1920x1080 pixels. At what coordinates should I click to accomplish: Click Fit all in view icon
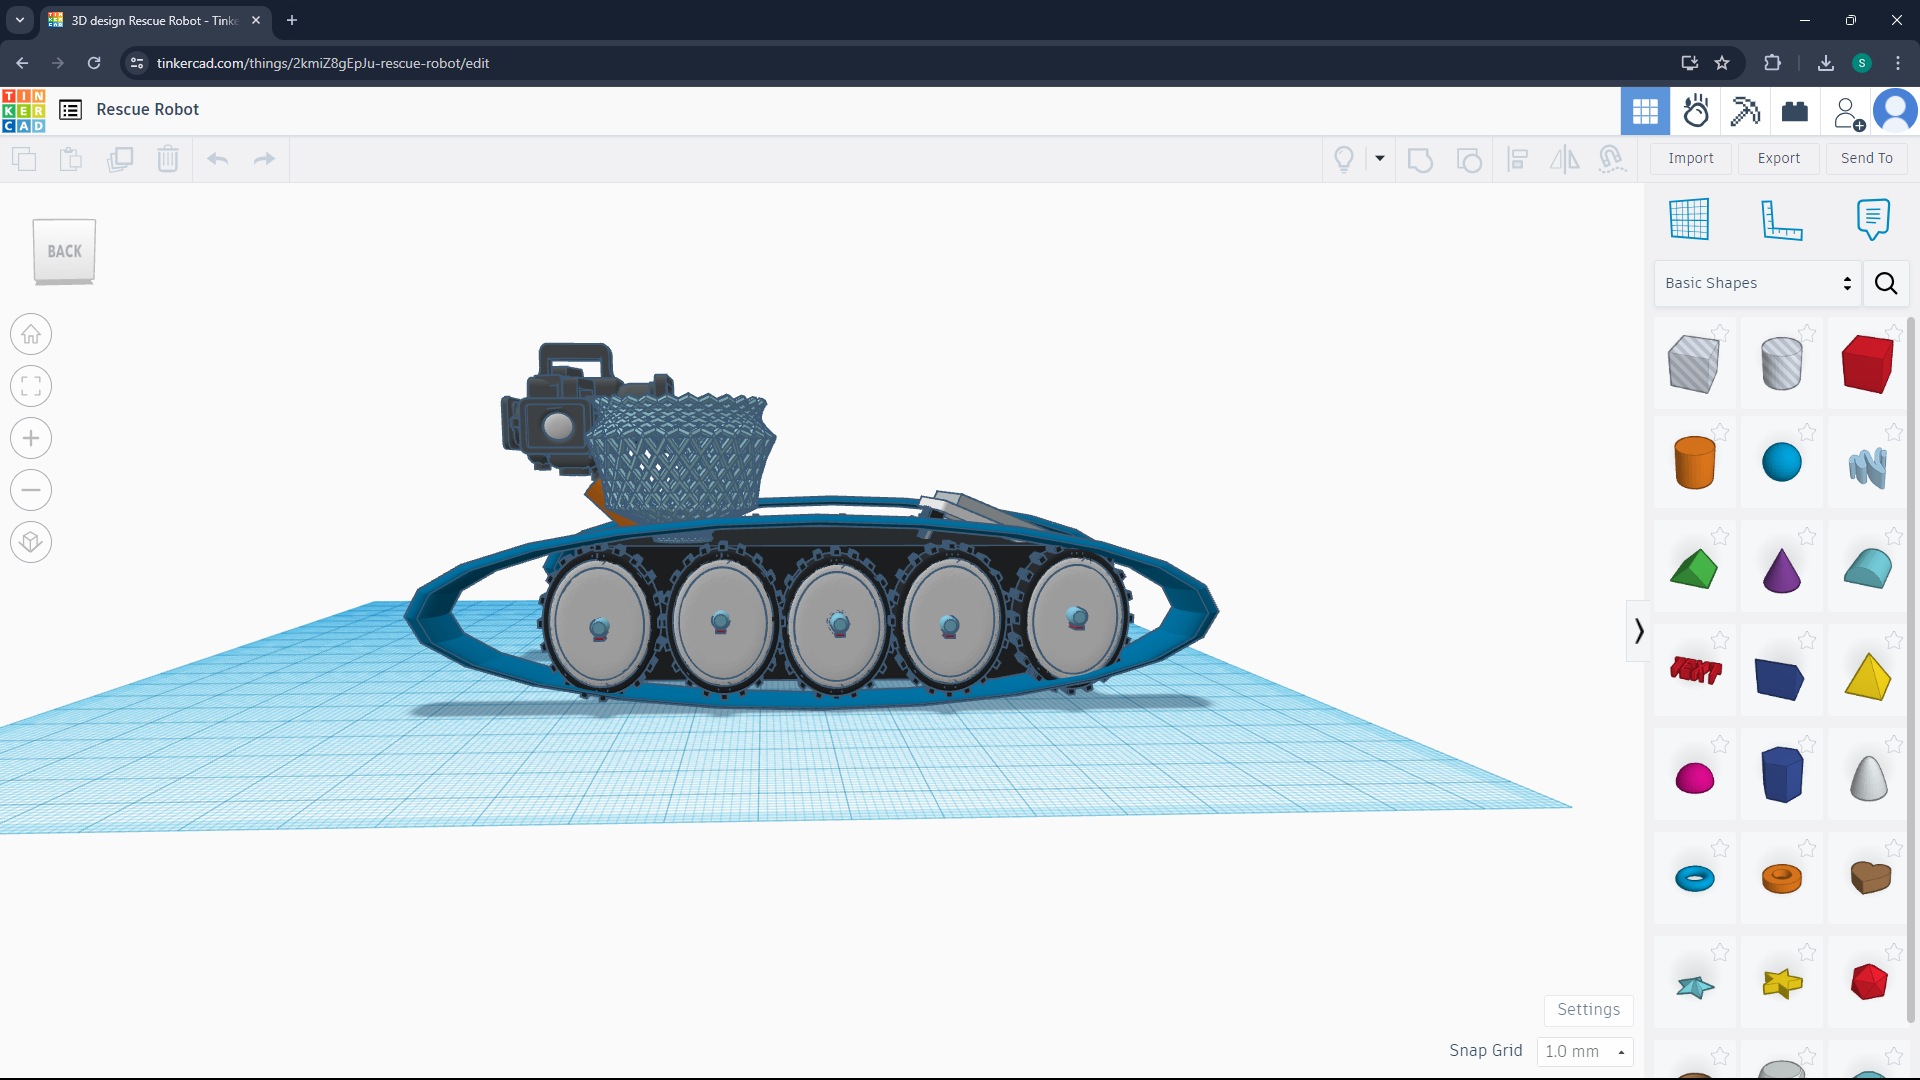(x=31, y=386)
